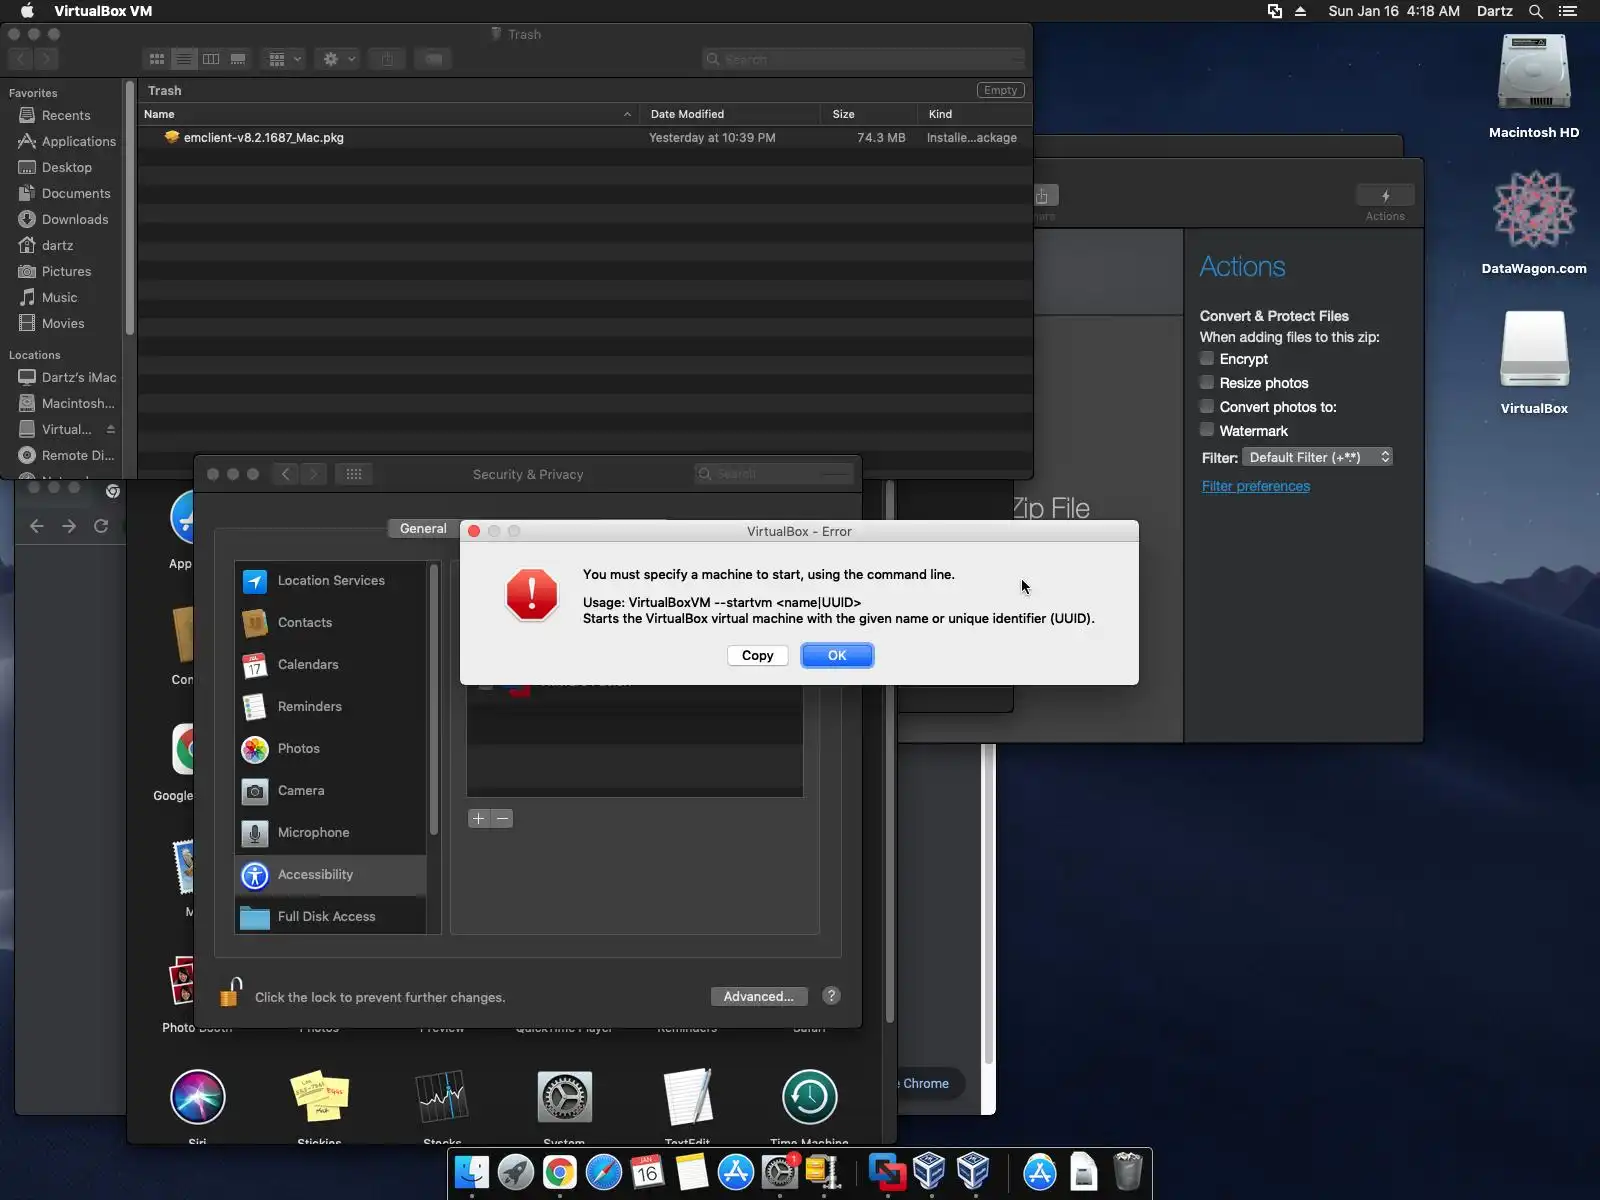1600x1200 pixels.
Task: Click OK in the VirtualBox error dialog
Action: pyautogui.click(x=837, y=656)
